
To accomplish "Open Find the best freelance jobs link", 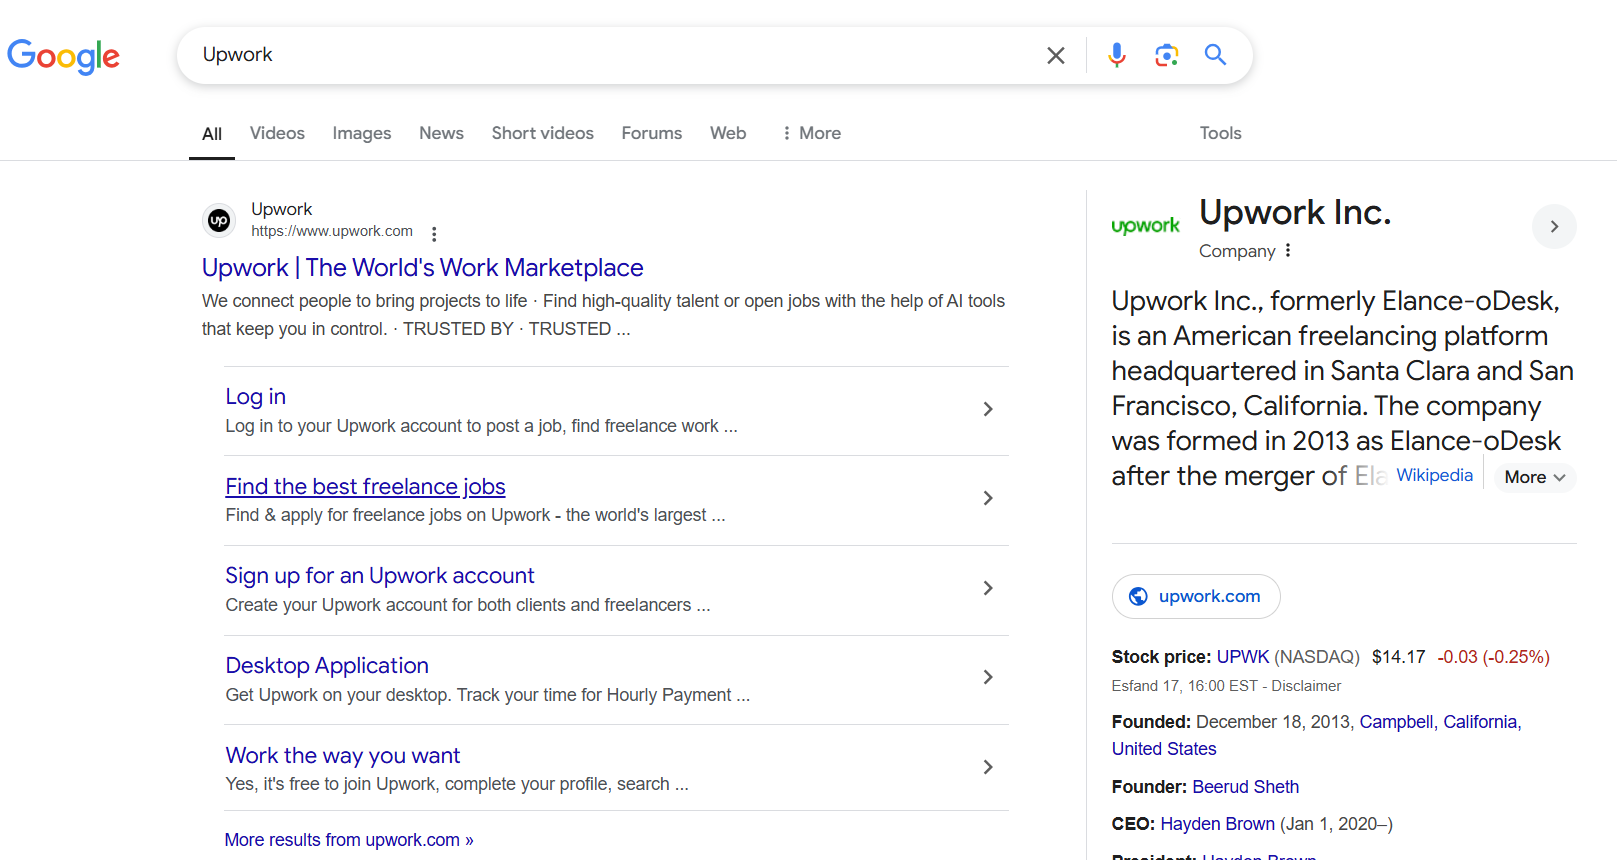I will (x=365, y=487).
